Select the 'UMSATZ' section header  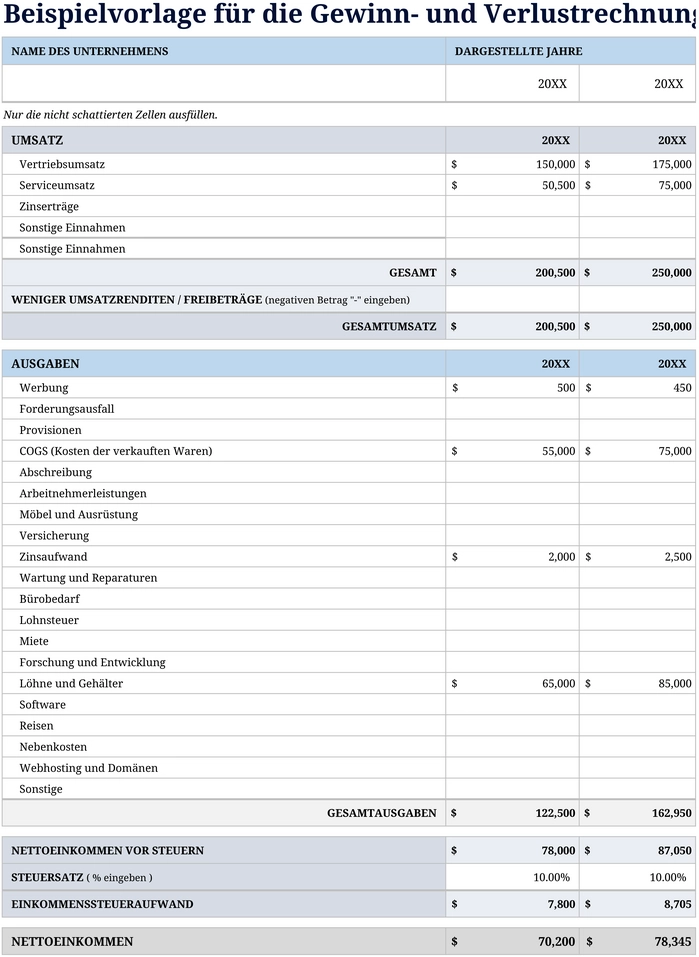coord(37,140)
